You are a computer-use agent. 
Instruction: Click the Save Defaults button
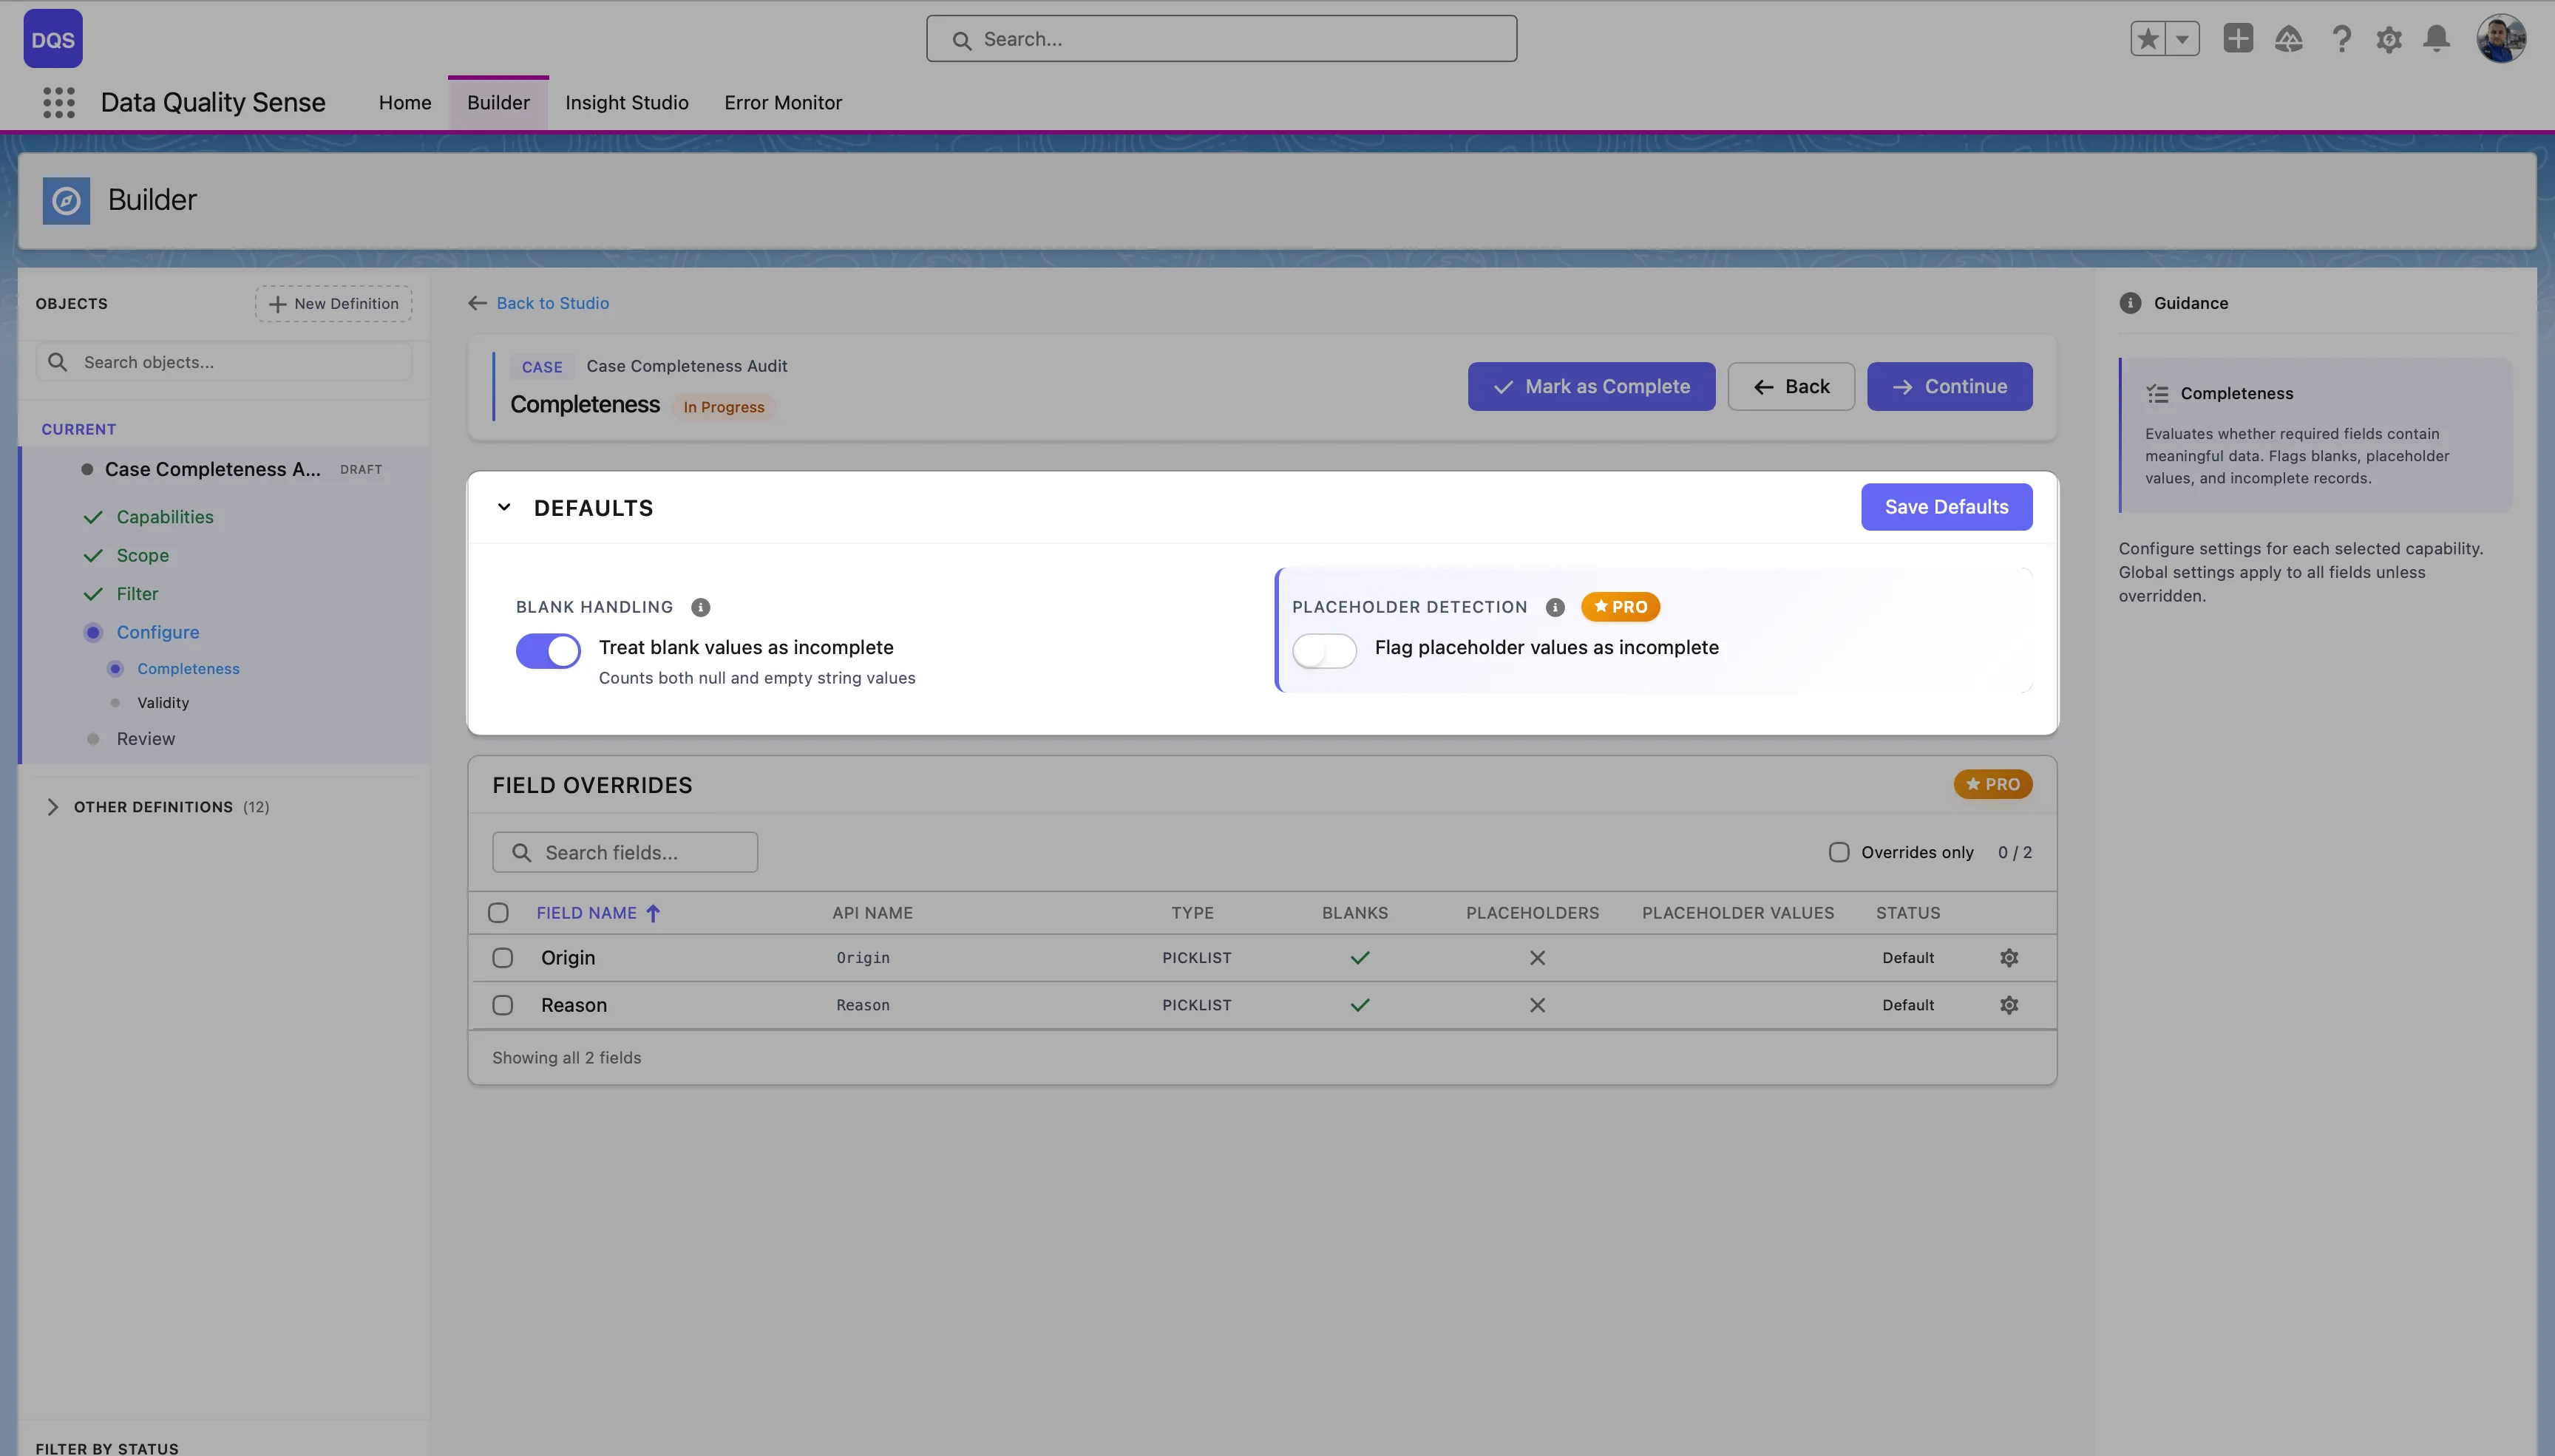pyautogui.click(x=1944, y=507)
